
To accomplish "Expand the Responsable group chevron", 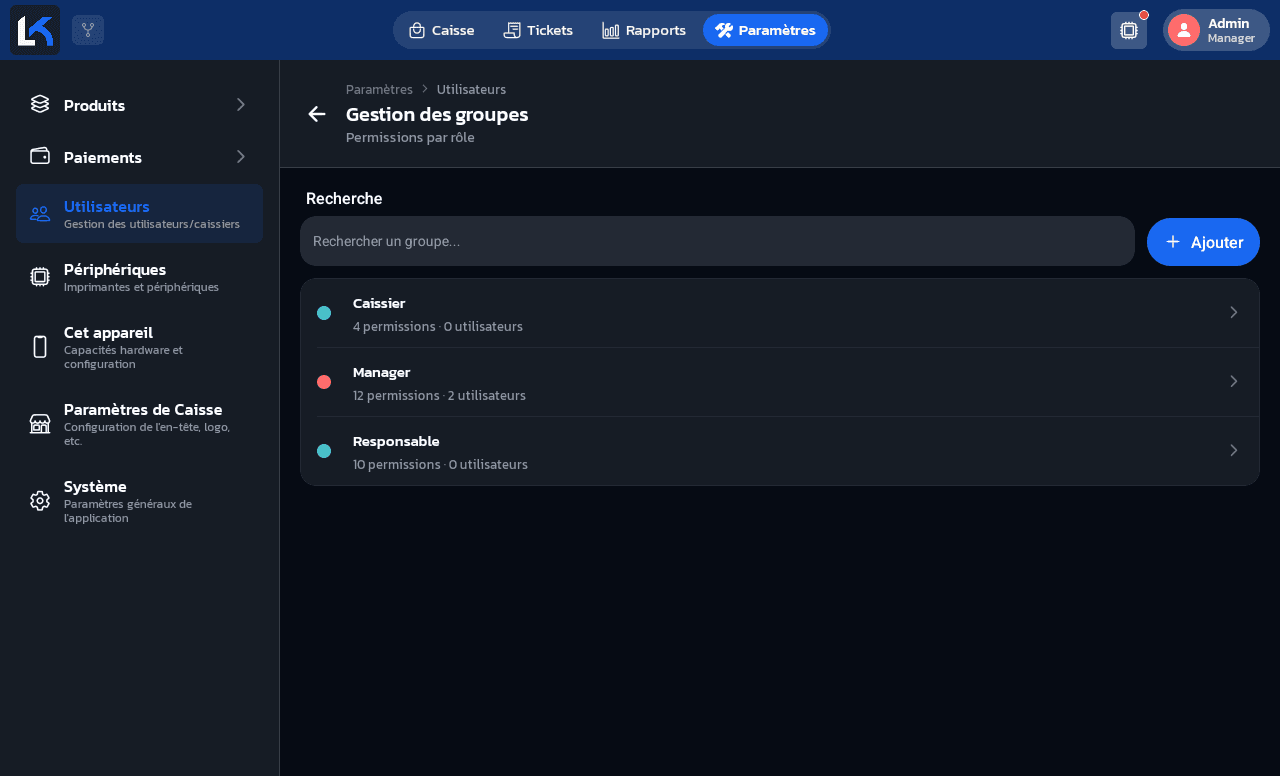I will (1234, 451).
